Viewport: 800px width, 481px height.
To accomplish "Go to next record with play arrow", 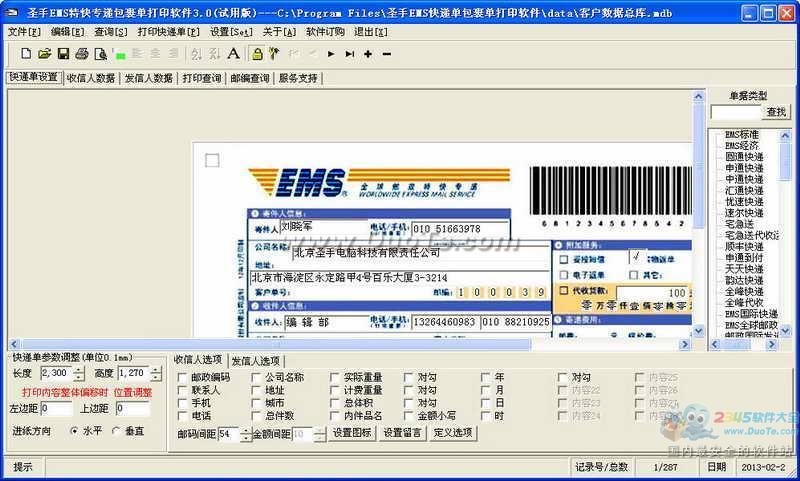I will click(x=331, y=54).
